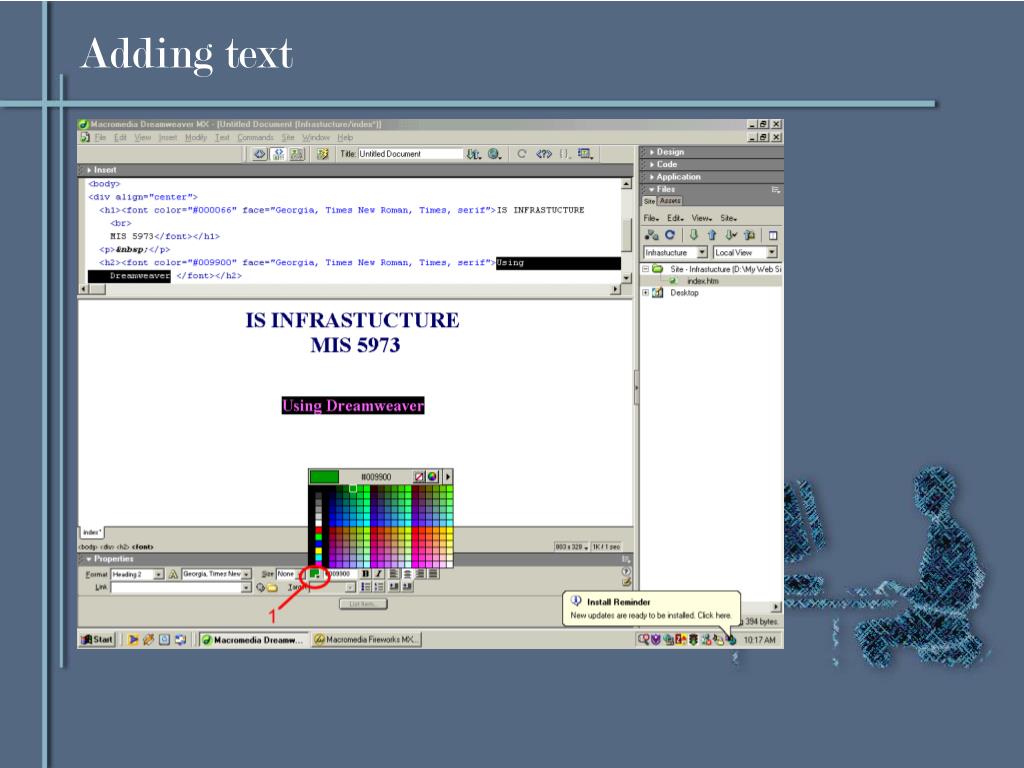1024x768 pixels.
Task: Open System Color Picker wheel icon
Action: coord(432,477)
